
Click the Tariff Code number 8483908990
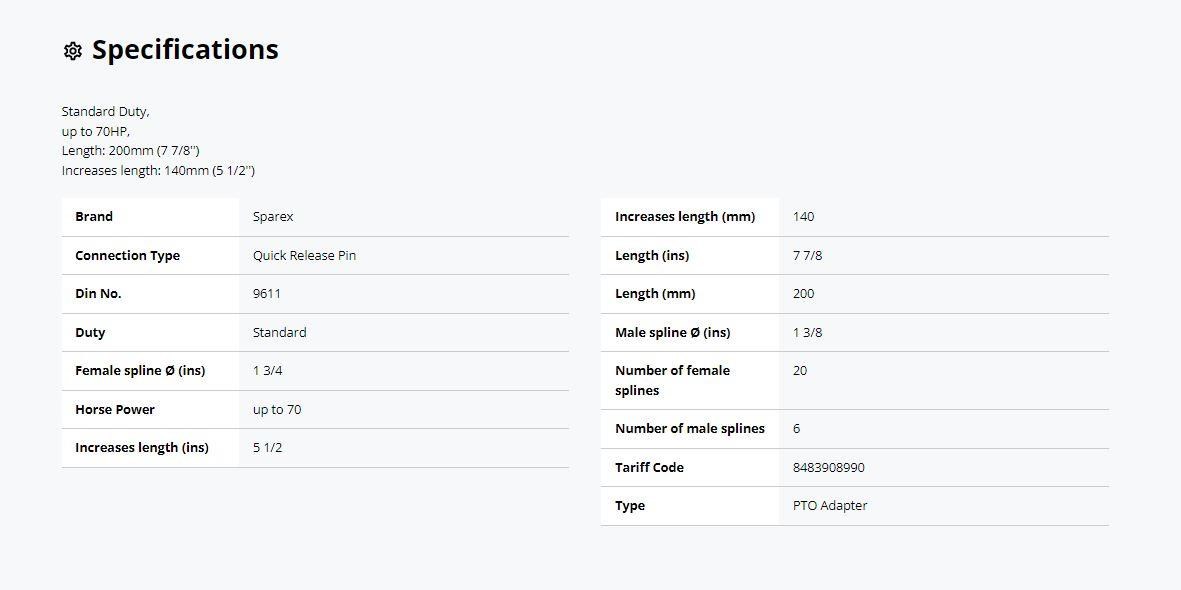[x=828, y=468]
